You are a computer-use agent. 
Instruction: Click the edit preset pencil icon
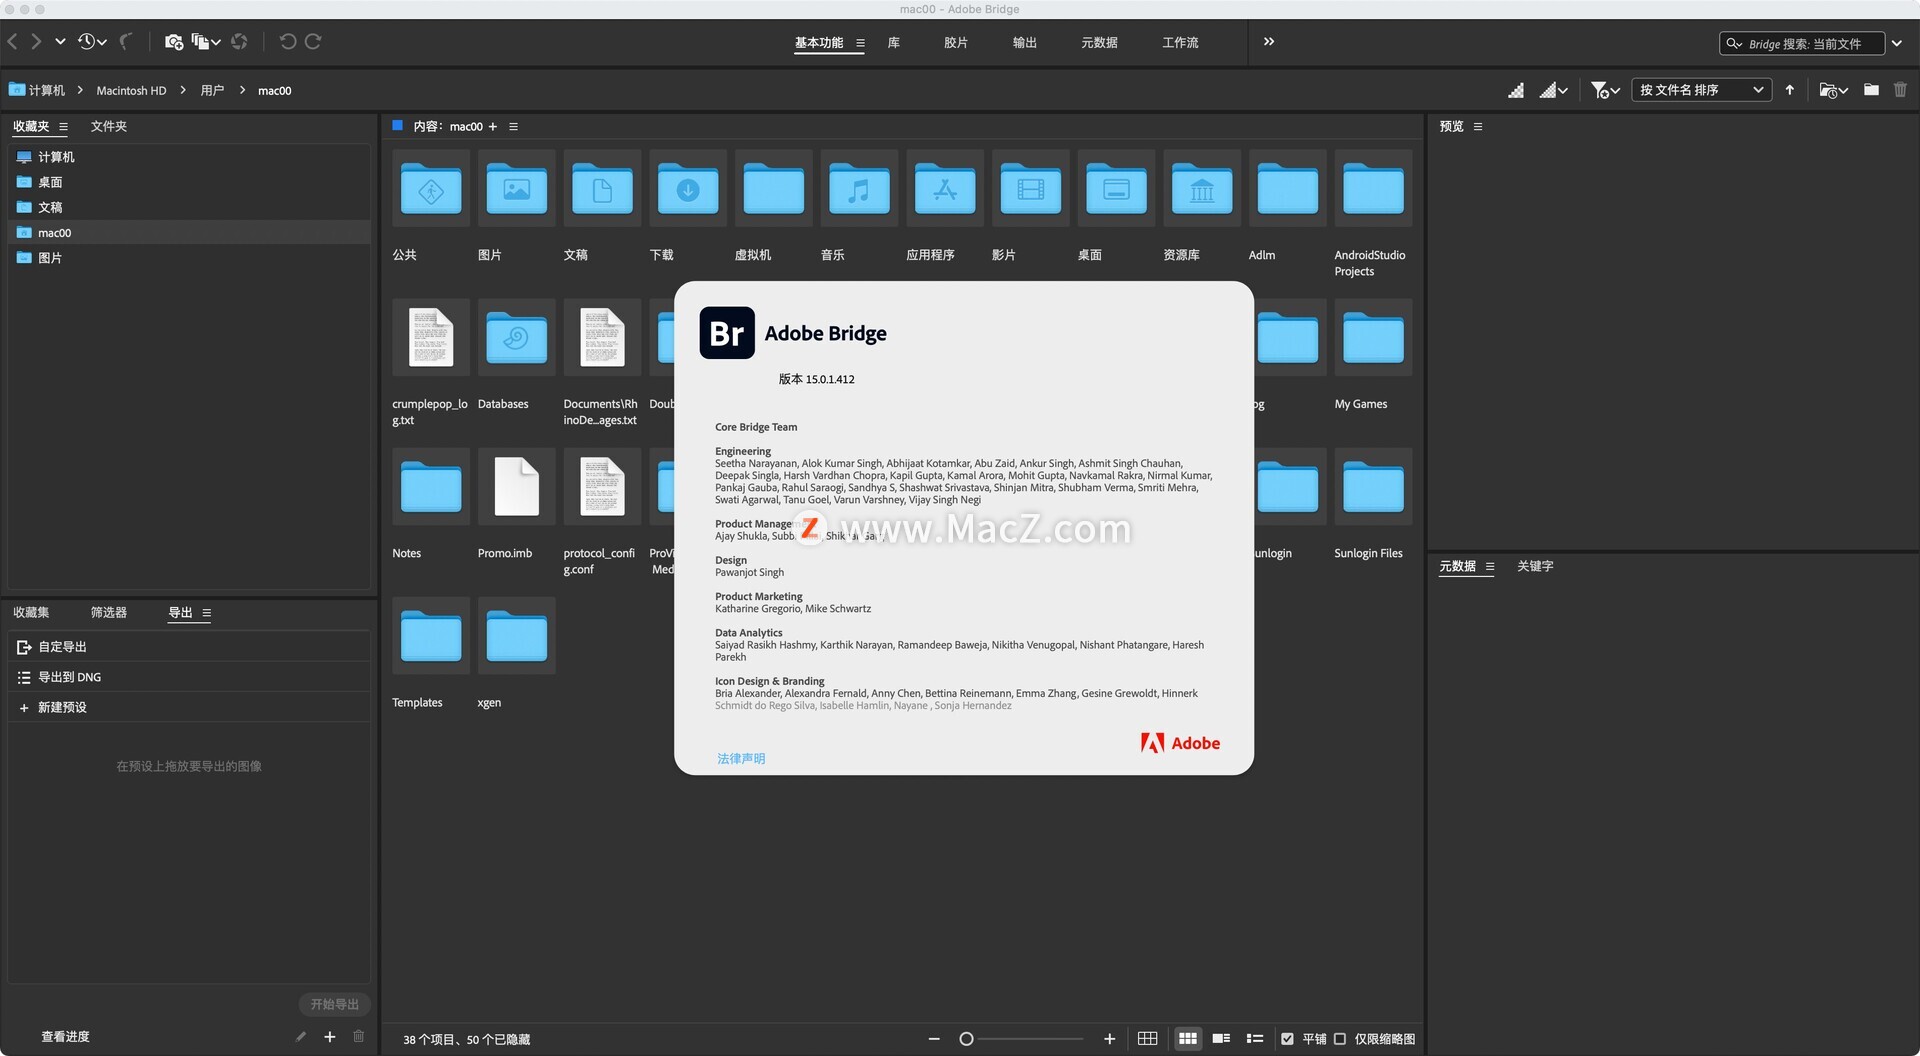(x=300, y=1037)
